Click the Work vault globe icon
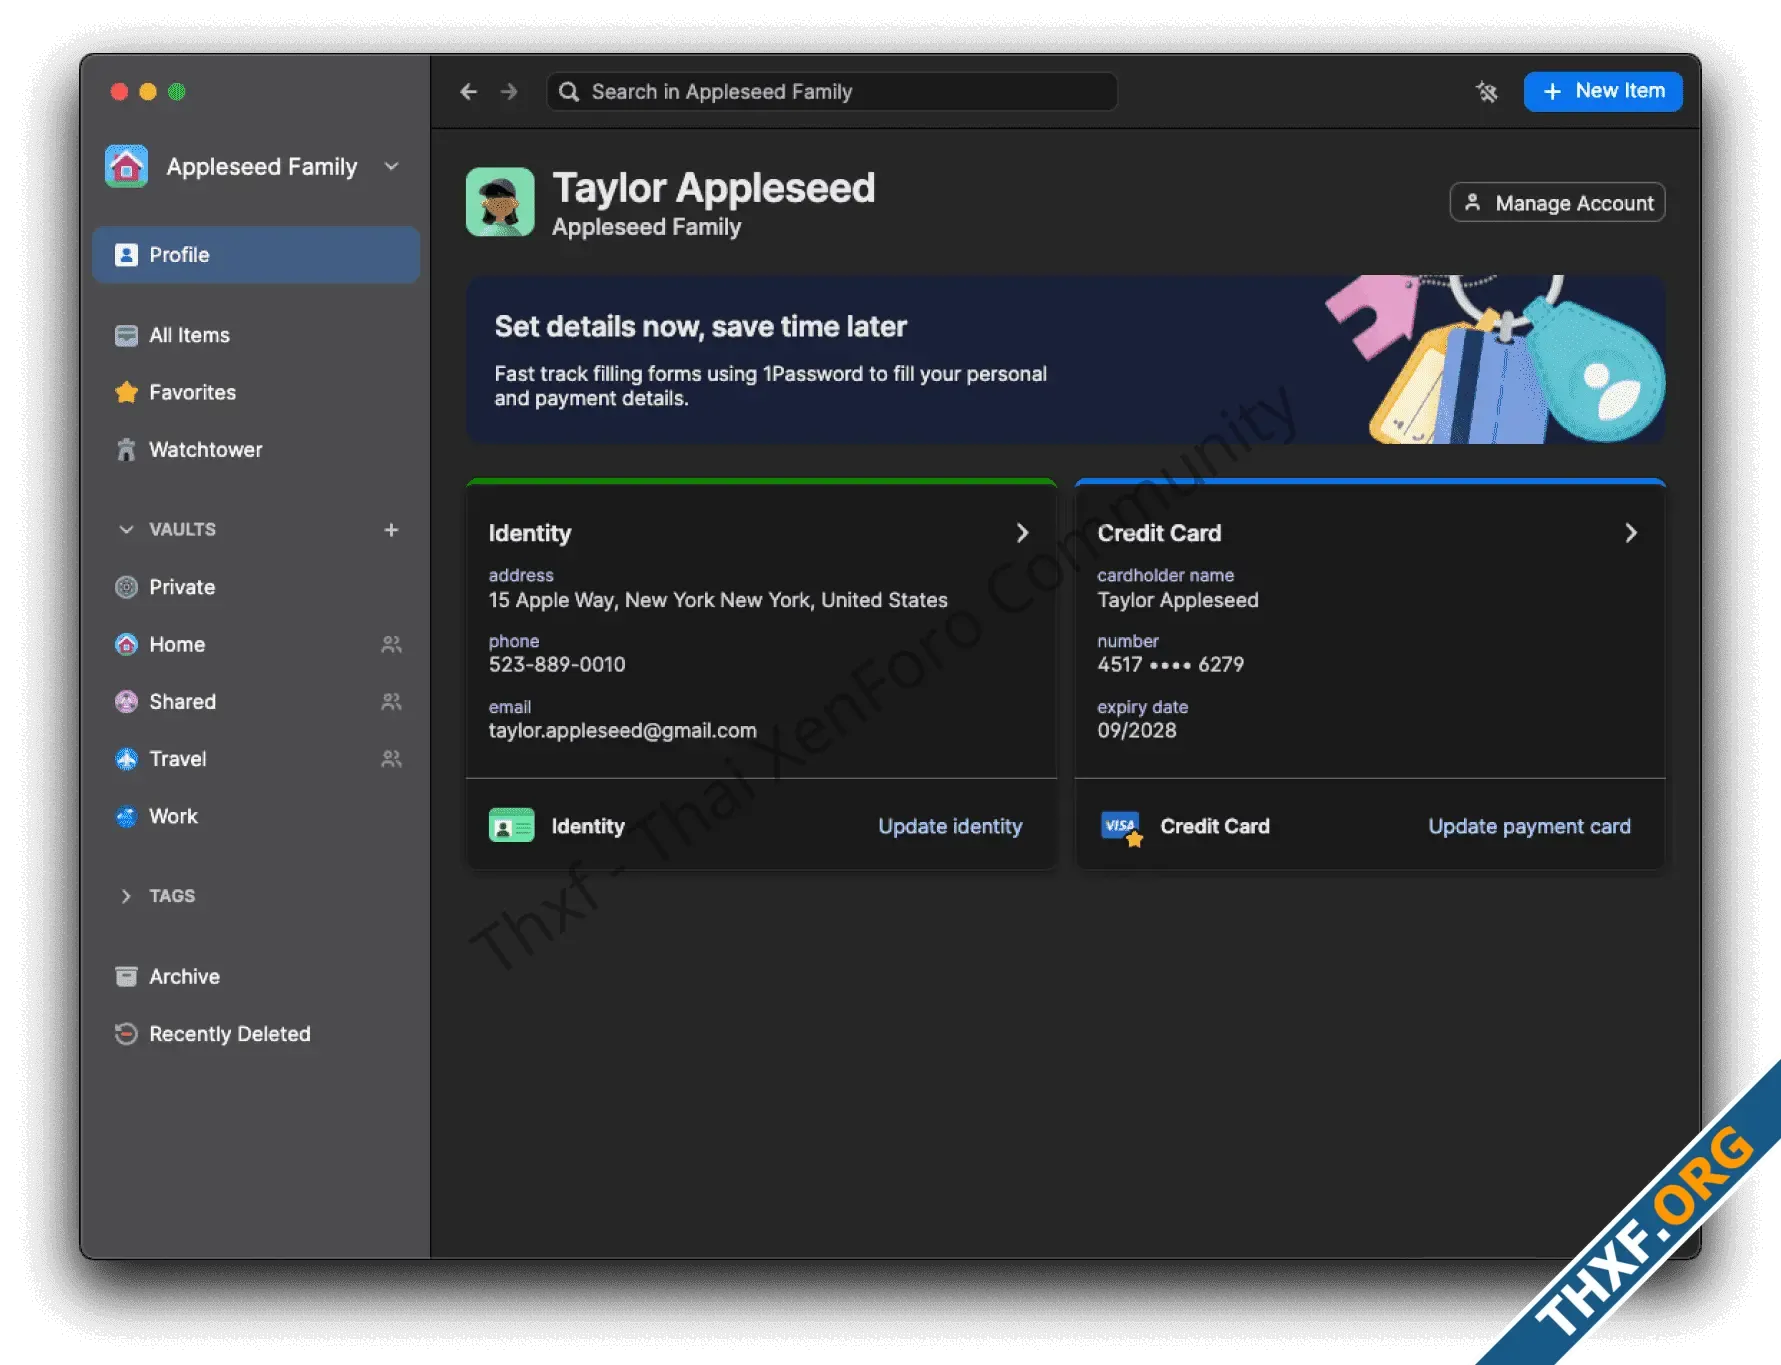1781x1365 pixels. [x=126, y=816]
